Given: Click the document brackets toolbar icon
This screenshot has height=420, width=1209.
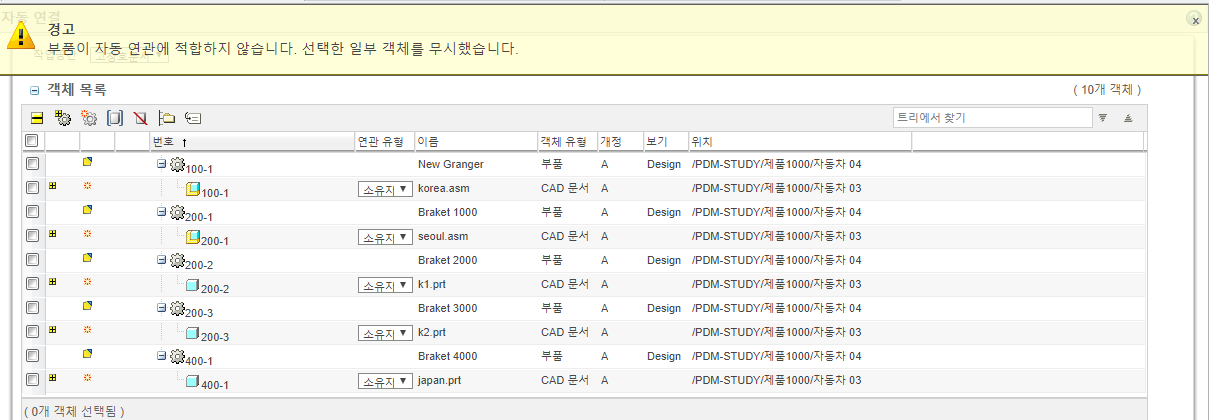Looking at the screenshot, I should click(x=115, y=118).
